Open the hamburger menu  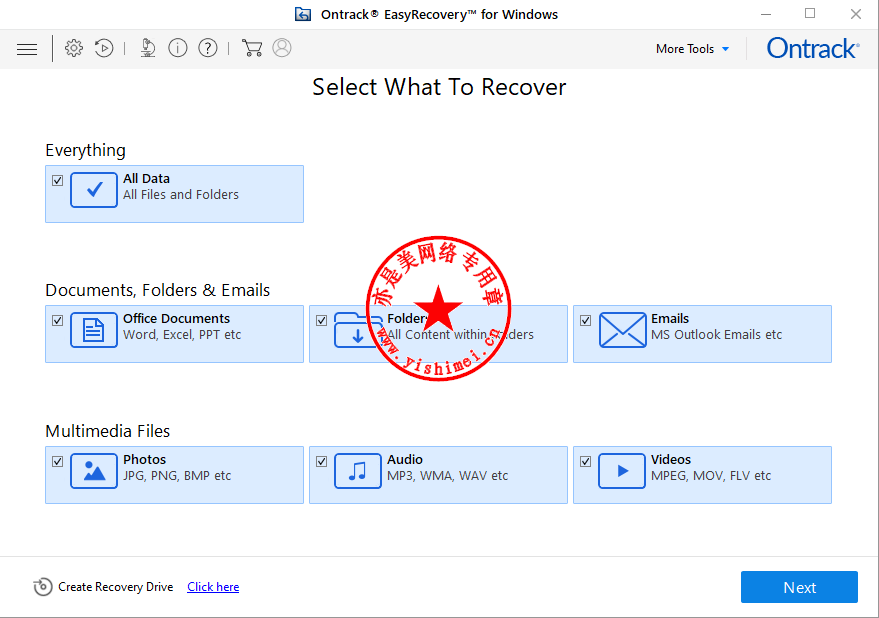point(27,49)
